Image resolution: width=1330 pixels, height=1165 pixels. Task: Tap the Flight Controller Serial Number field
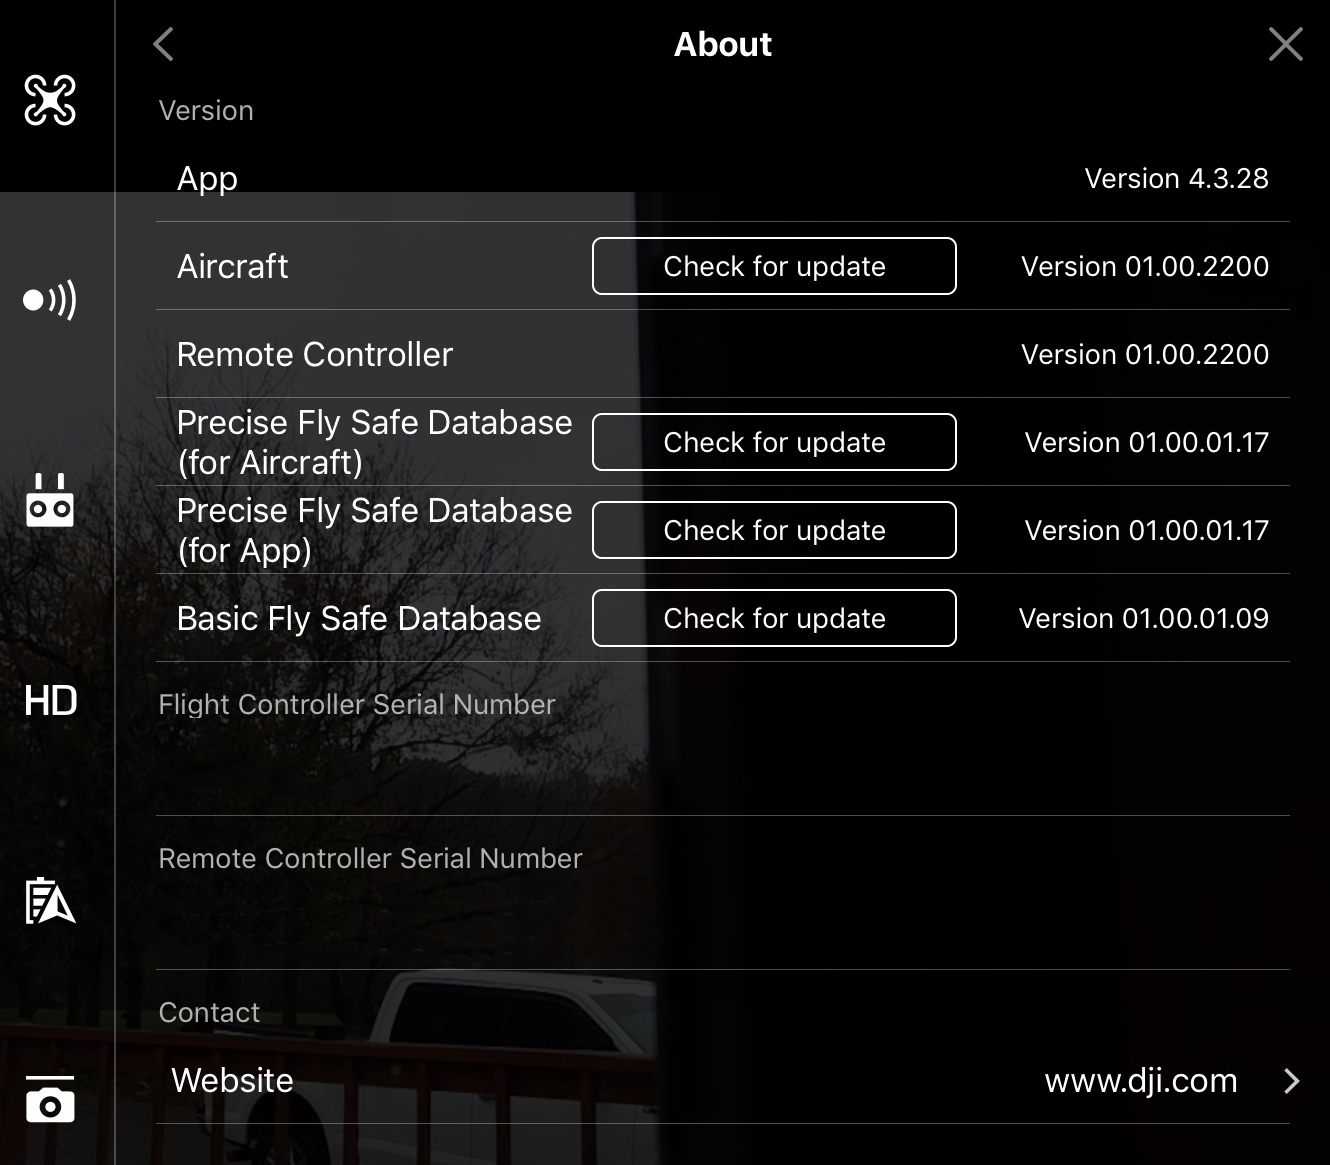coord(723,739)
